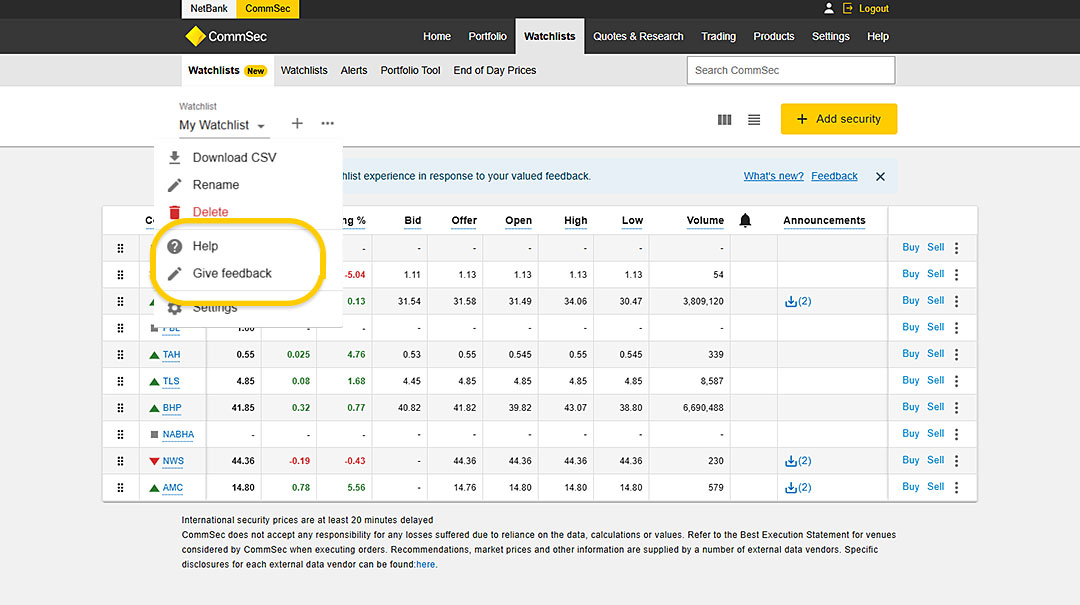Click the three-dot watchlist options icon
This screenshot has height=605, width=1080.
pos(327,123)
